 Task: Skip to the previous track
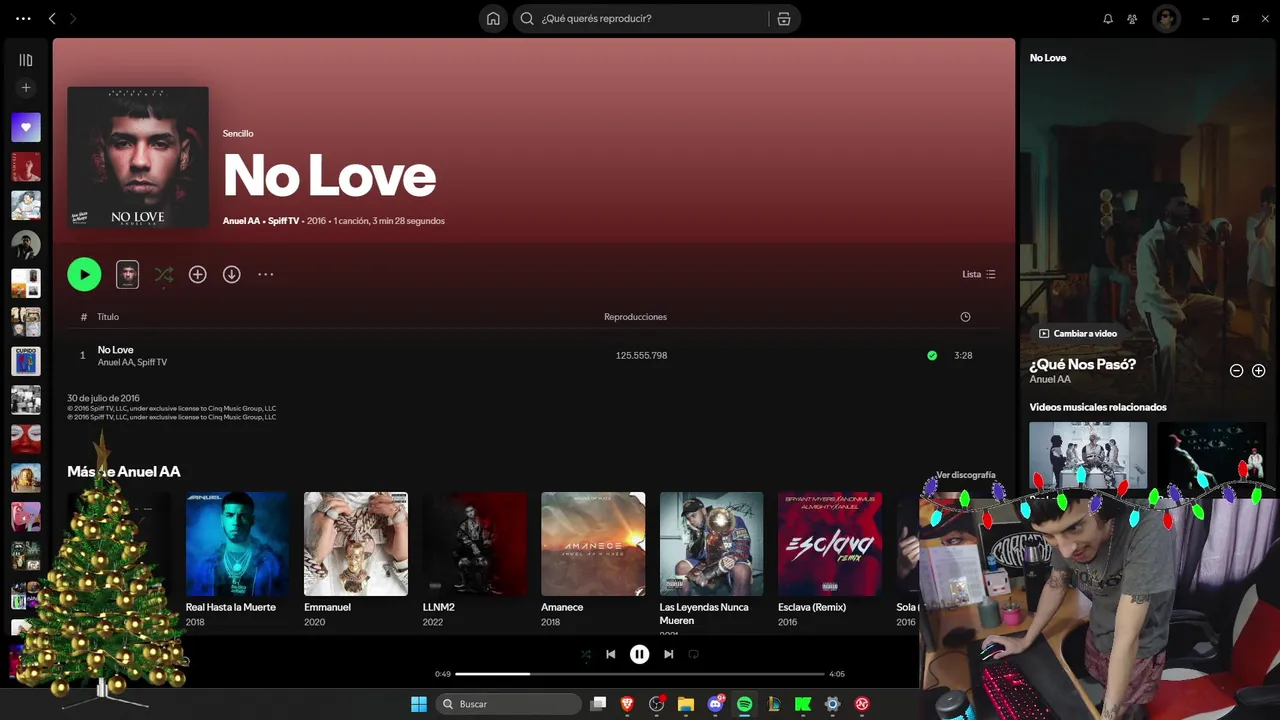click(x=611, y=654)
